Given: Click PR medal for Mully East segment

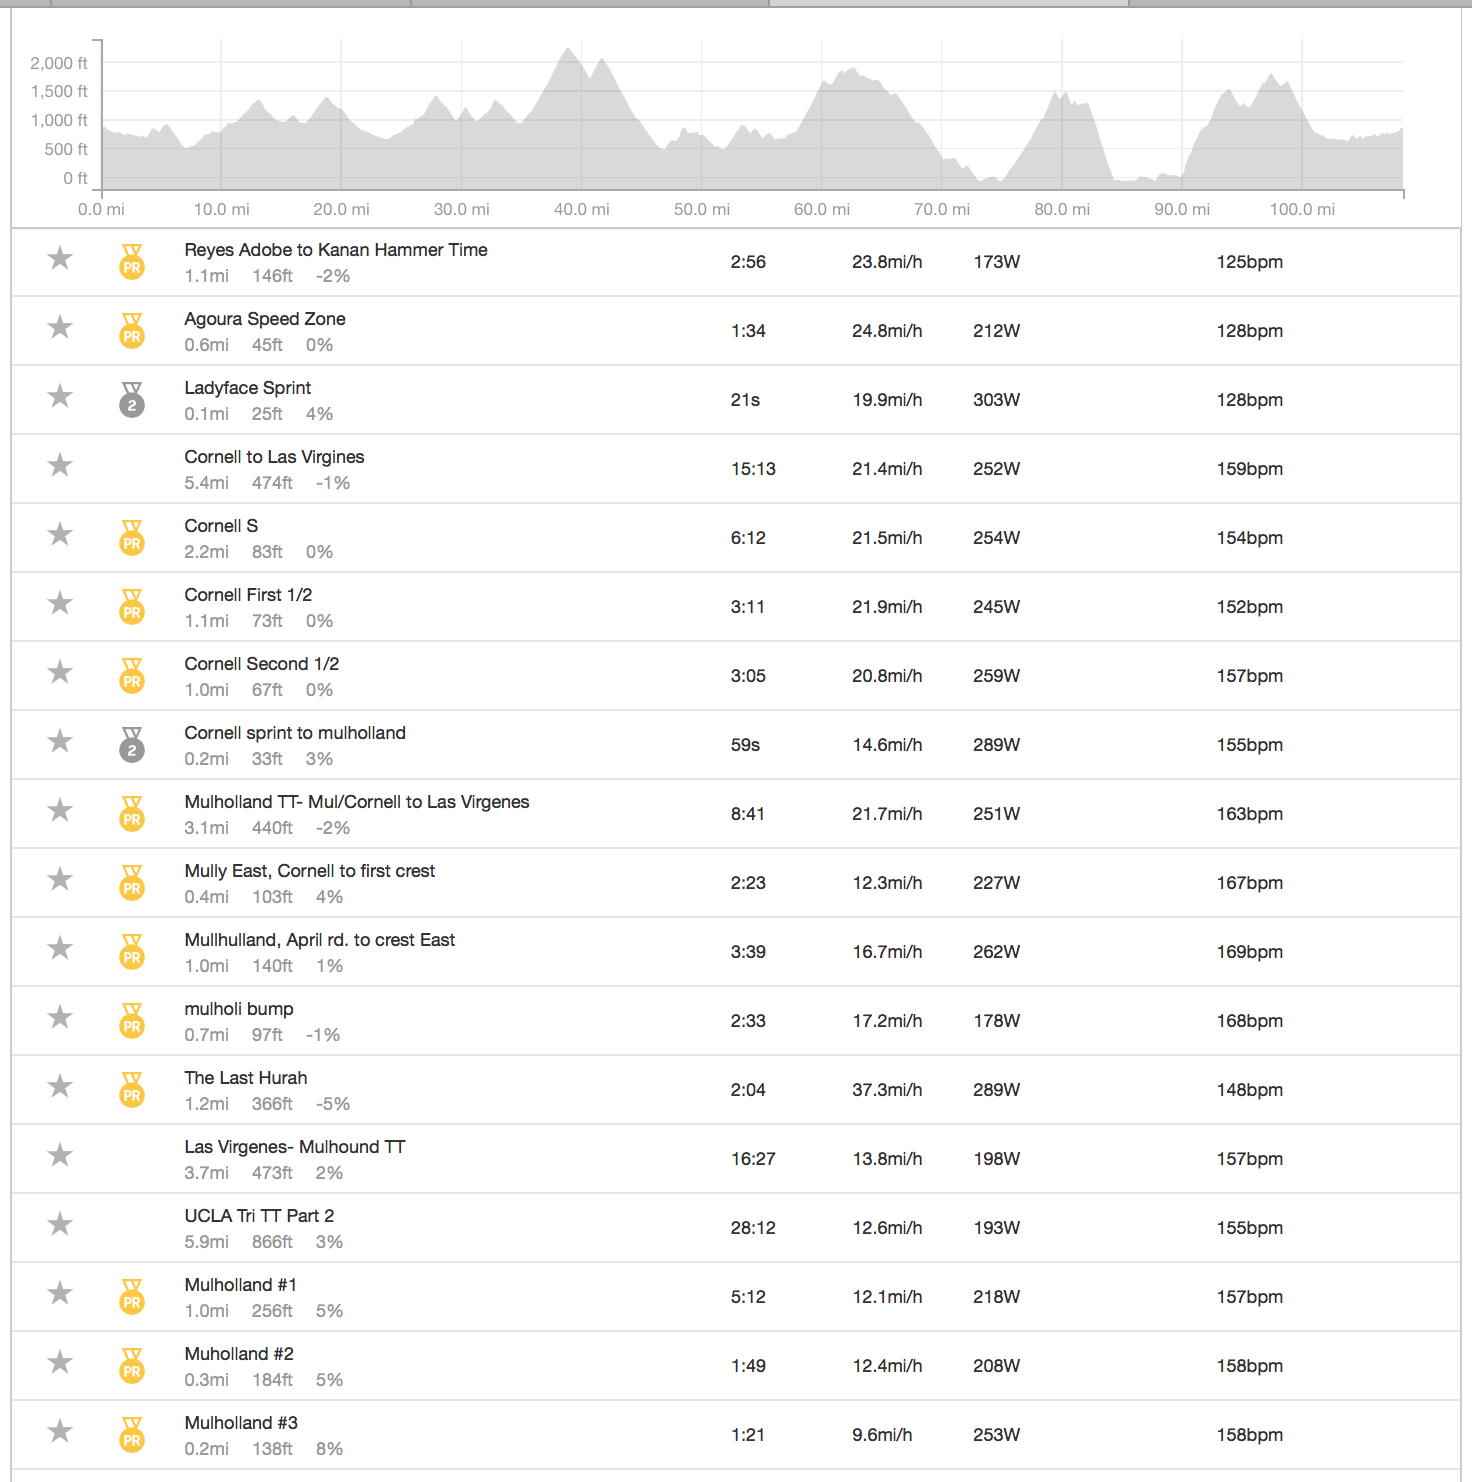Looking at the screenshot, I should [132, 882].
